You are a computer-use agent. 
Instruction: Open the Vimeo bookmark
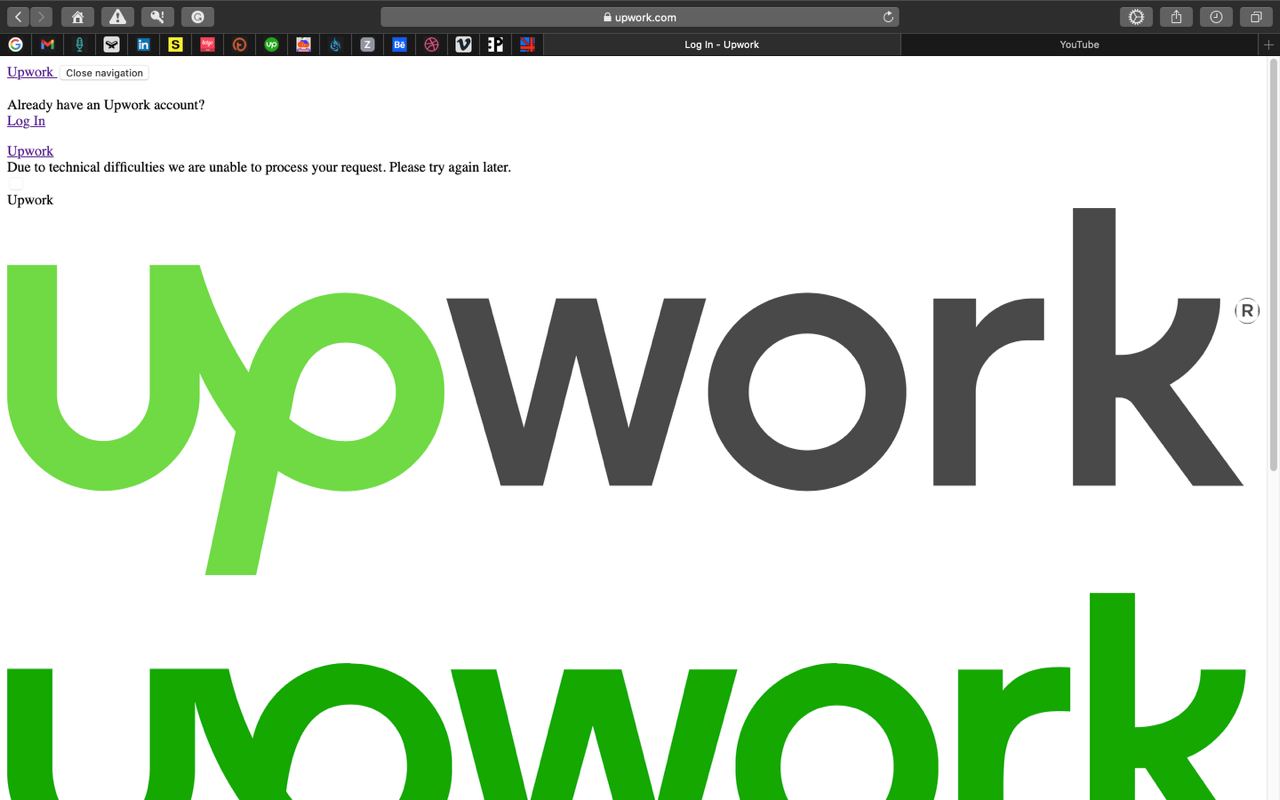pyautogui.click(x=463, y=44)
